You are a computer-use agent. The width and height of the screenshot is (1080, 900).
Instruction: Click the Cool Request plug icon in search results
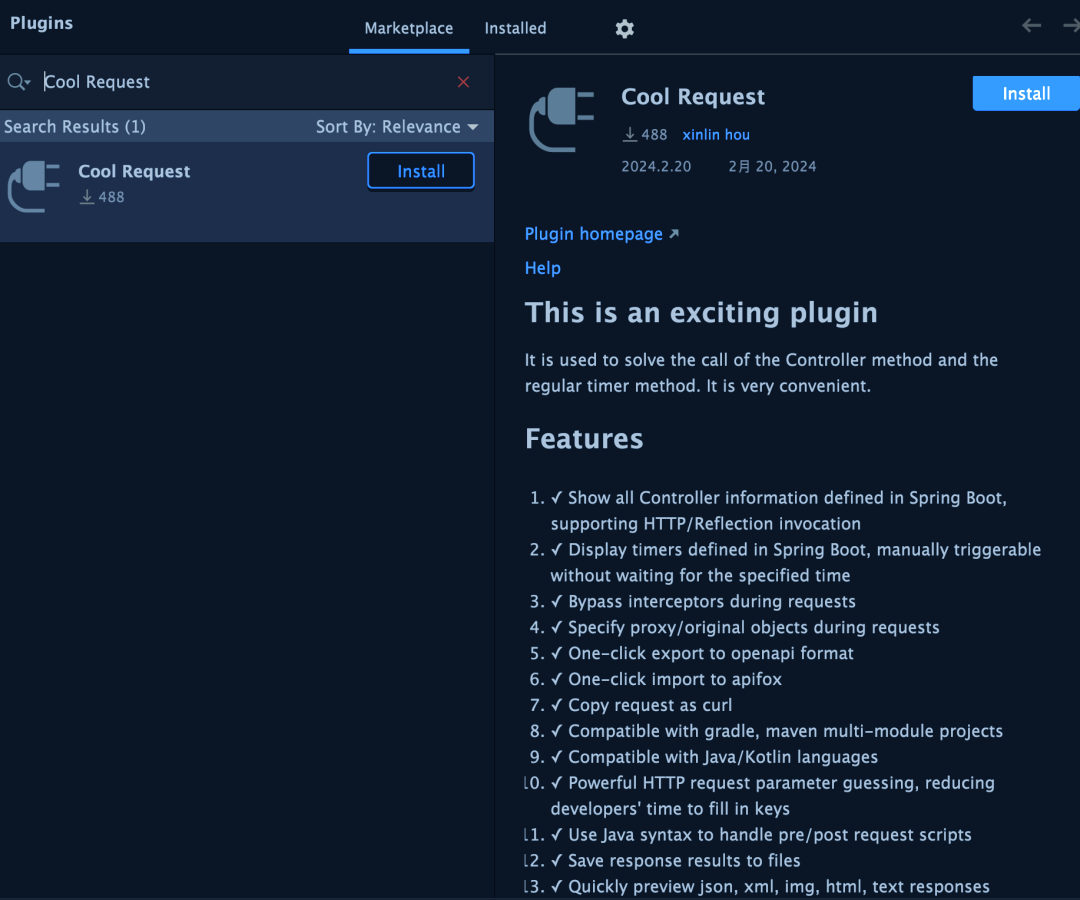pos(34,186)
